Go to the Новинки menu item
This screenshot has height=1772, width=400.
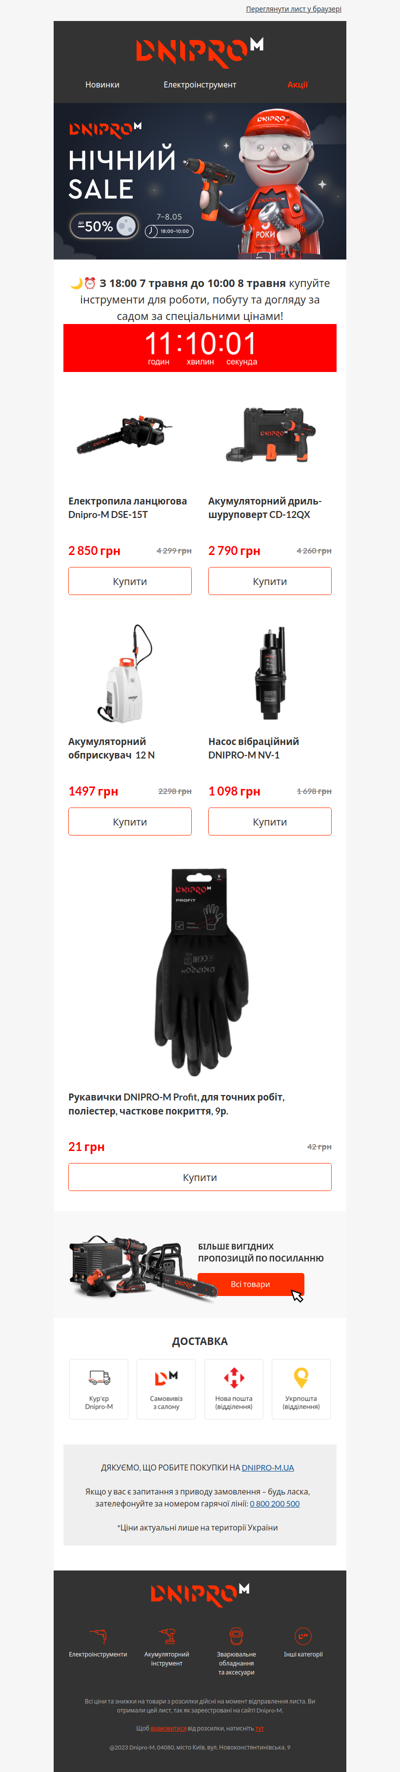pos(102,85)
